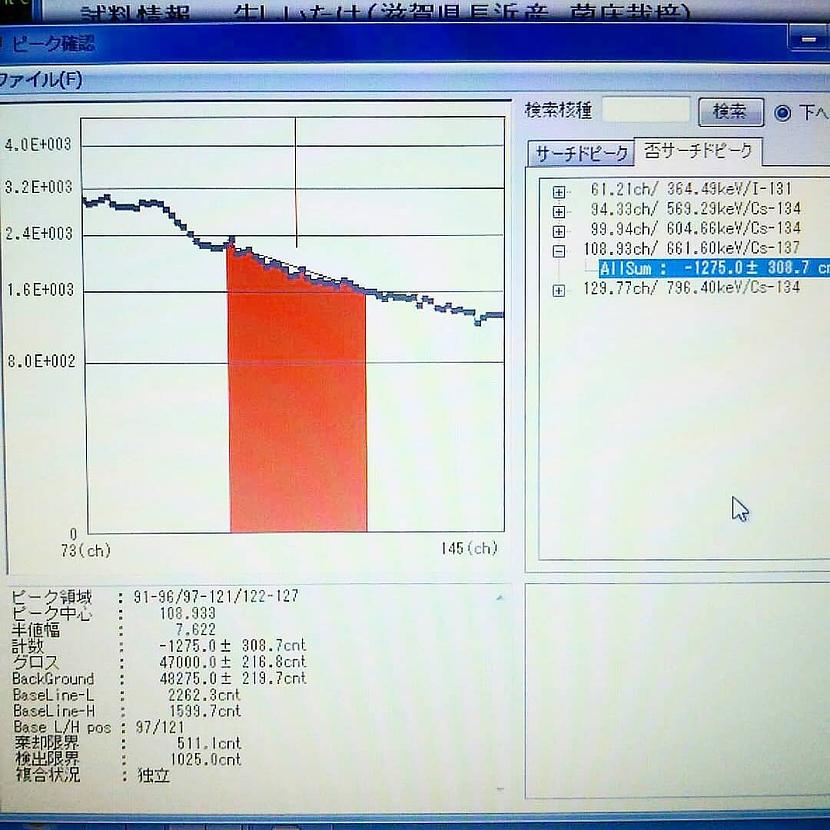Expand the 604.66keV/Cs-134 peak node
This screenshot has height=830, width=830.
point(559,230)
